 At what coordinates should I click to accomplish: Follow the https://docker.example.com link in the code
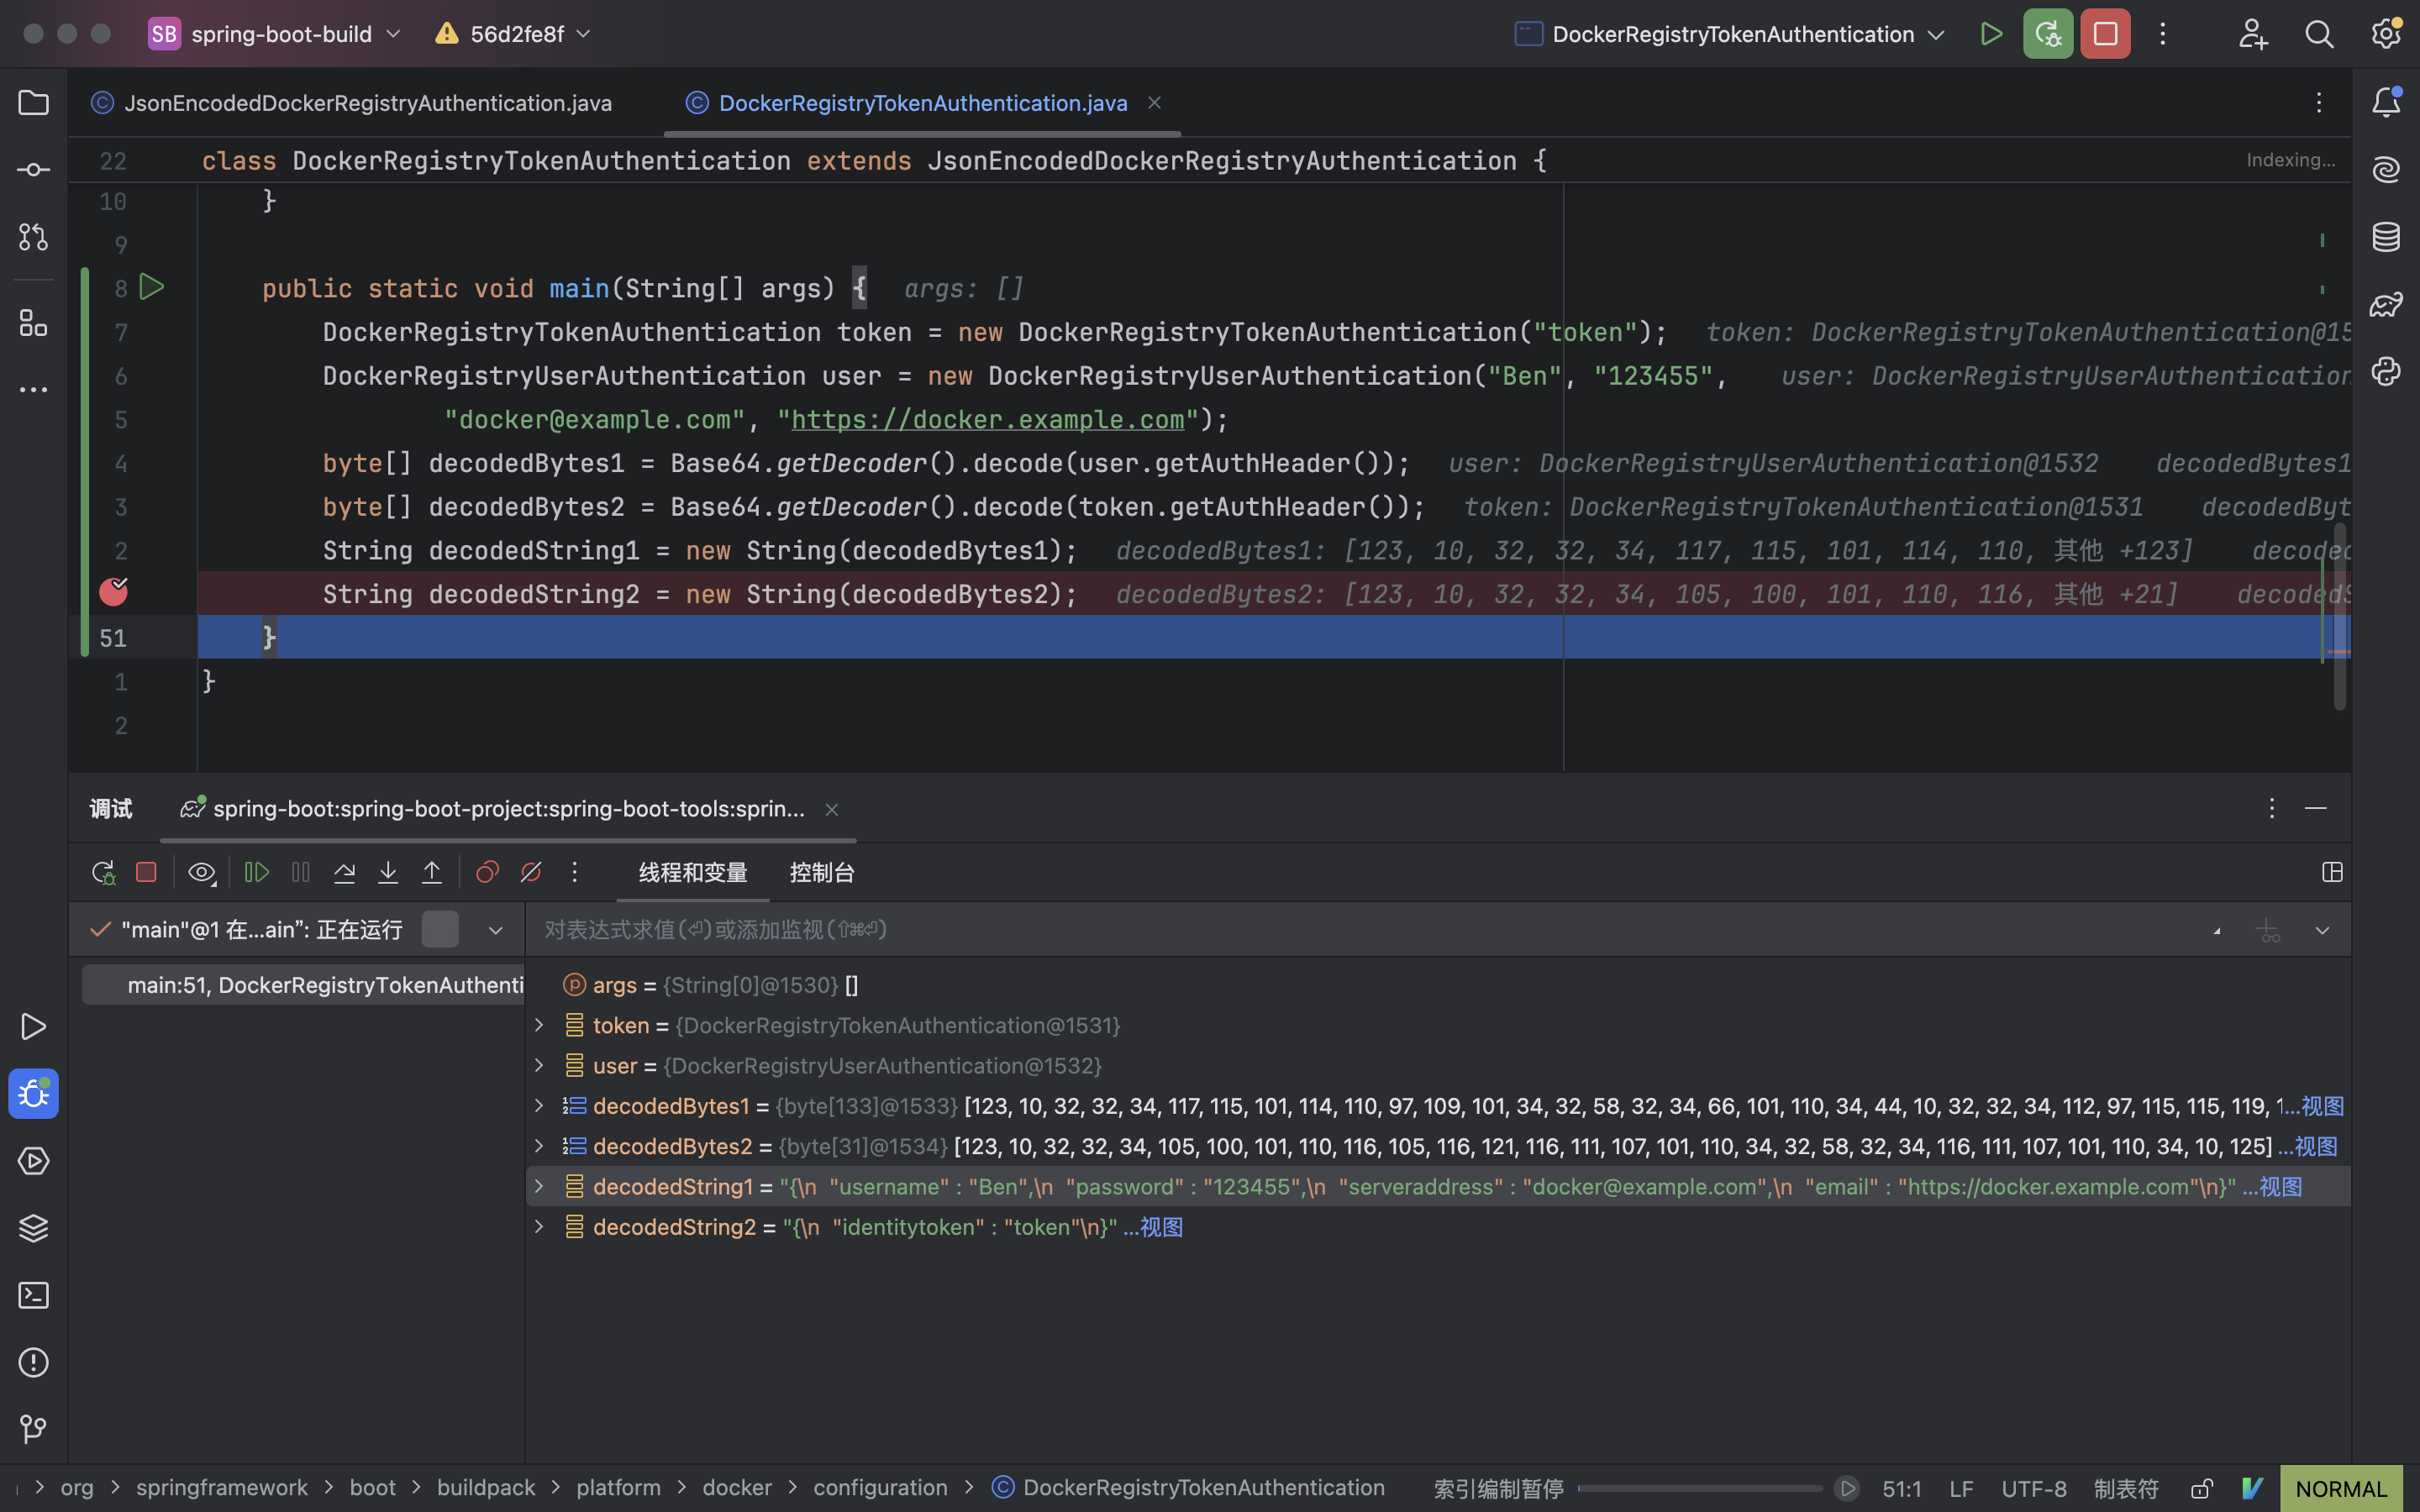pos(988,419)
